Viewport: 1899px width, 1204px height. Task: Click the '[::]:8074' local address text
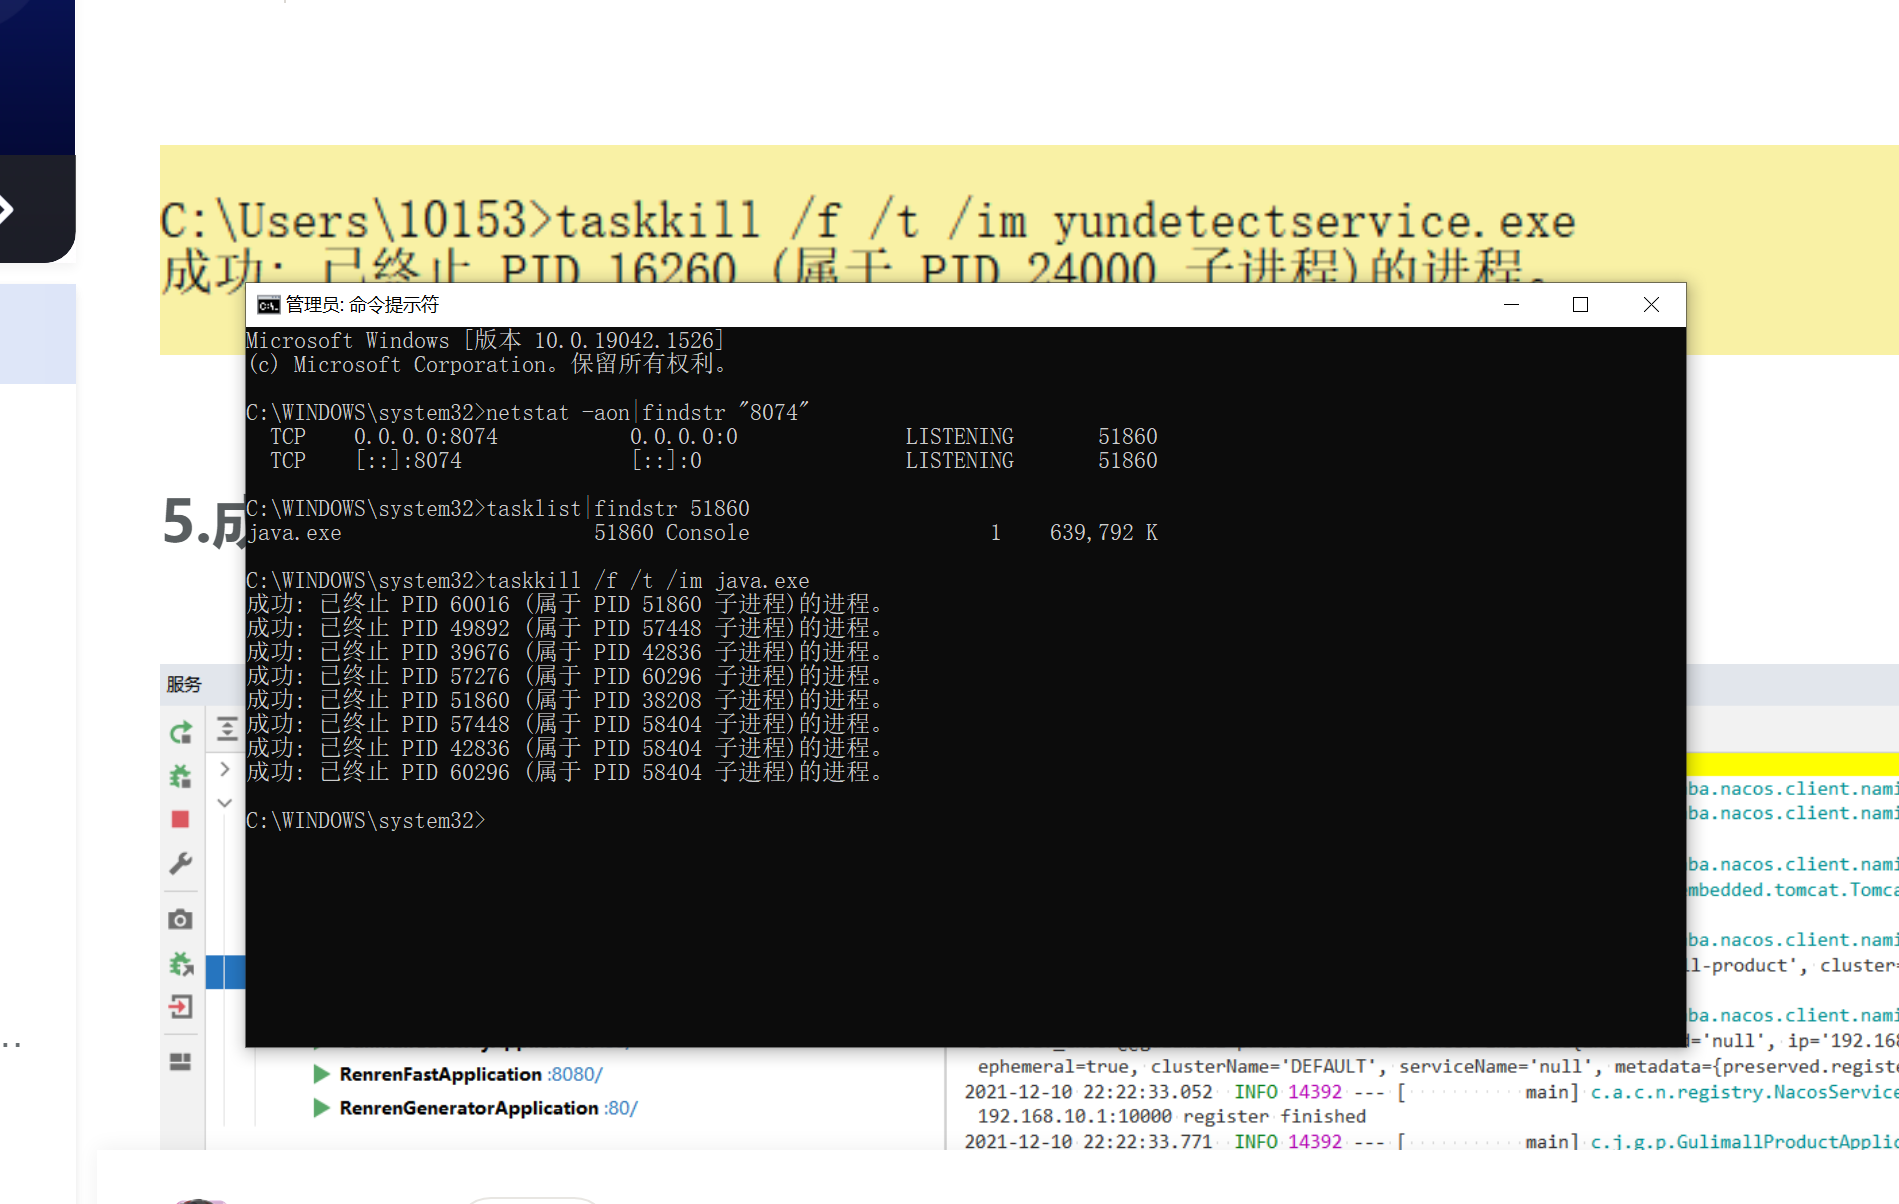(408, 461)
